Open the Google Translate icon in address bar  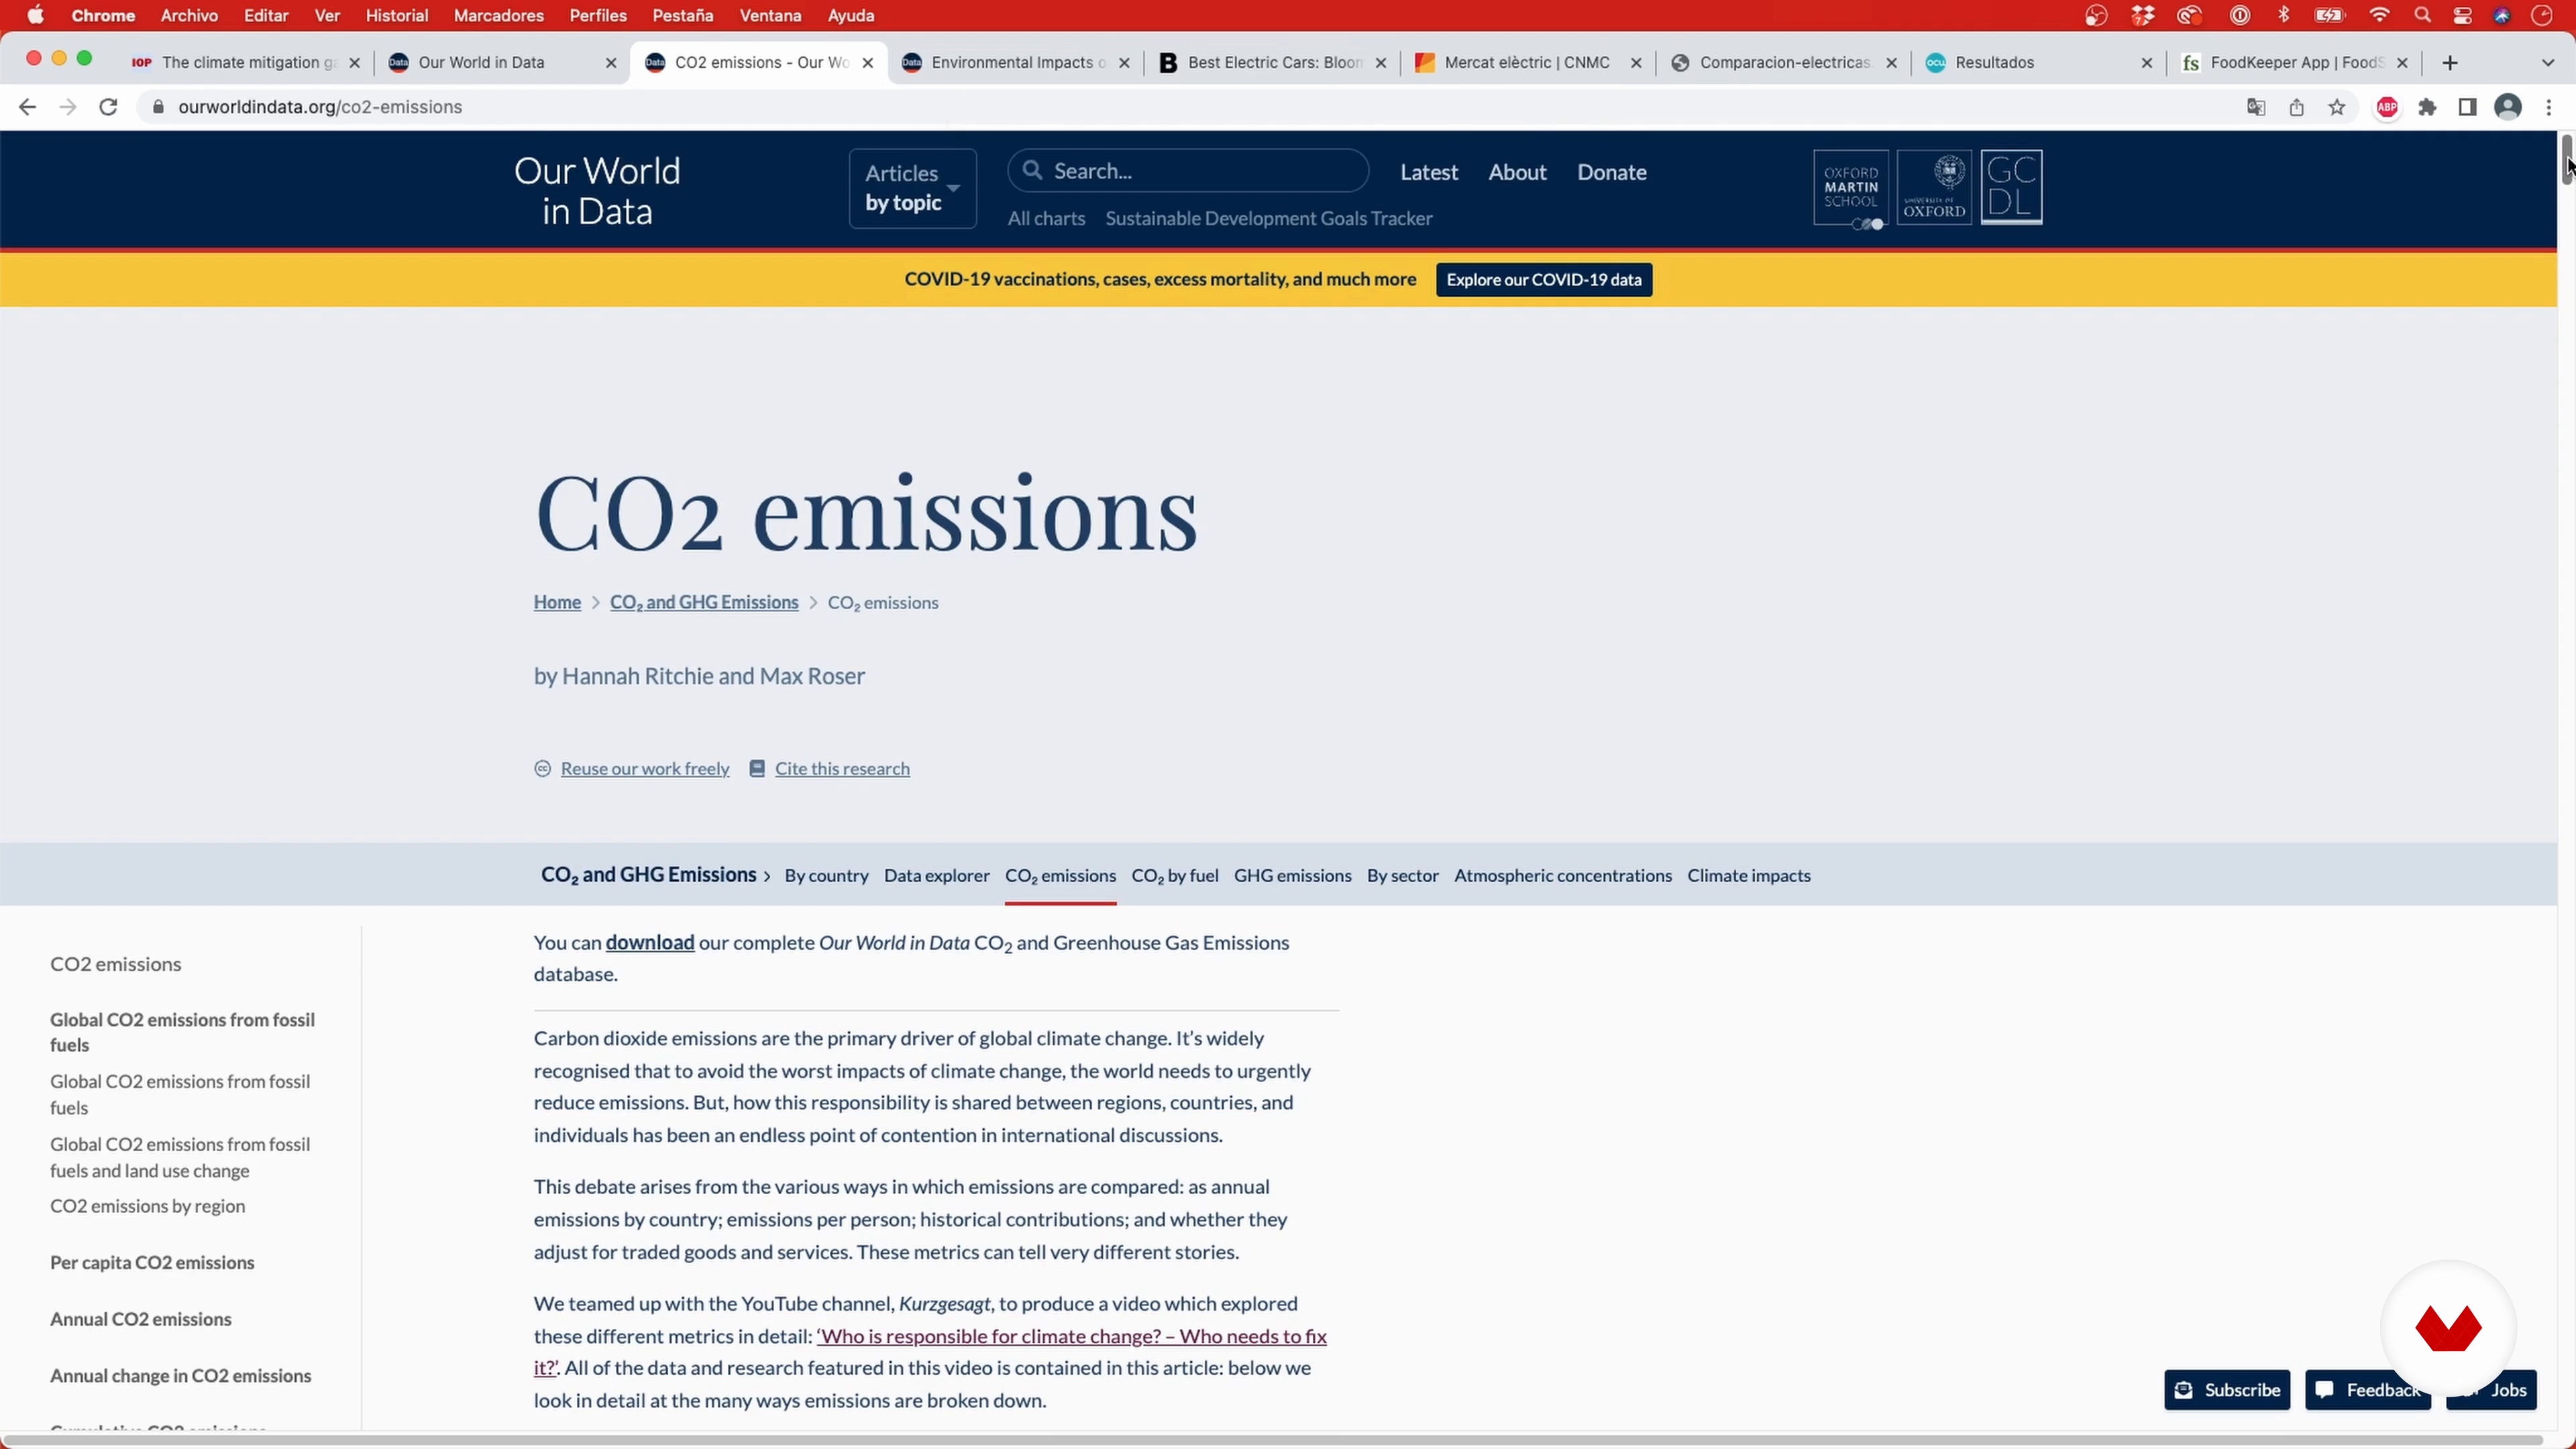(2256, 107)
